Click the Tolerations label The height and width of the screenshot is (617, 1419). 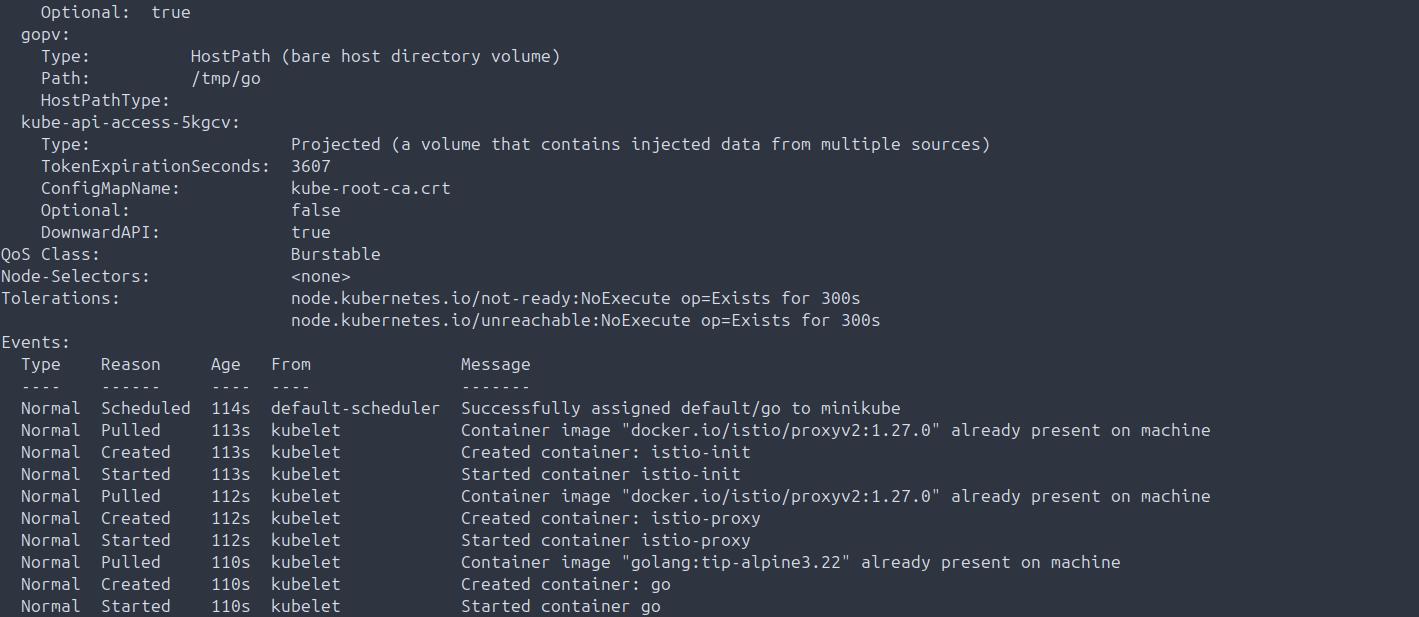(x=60, y=298)
